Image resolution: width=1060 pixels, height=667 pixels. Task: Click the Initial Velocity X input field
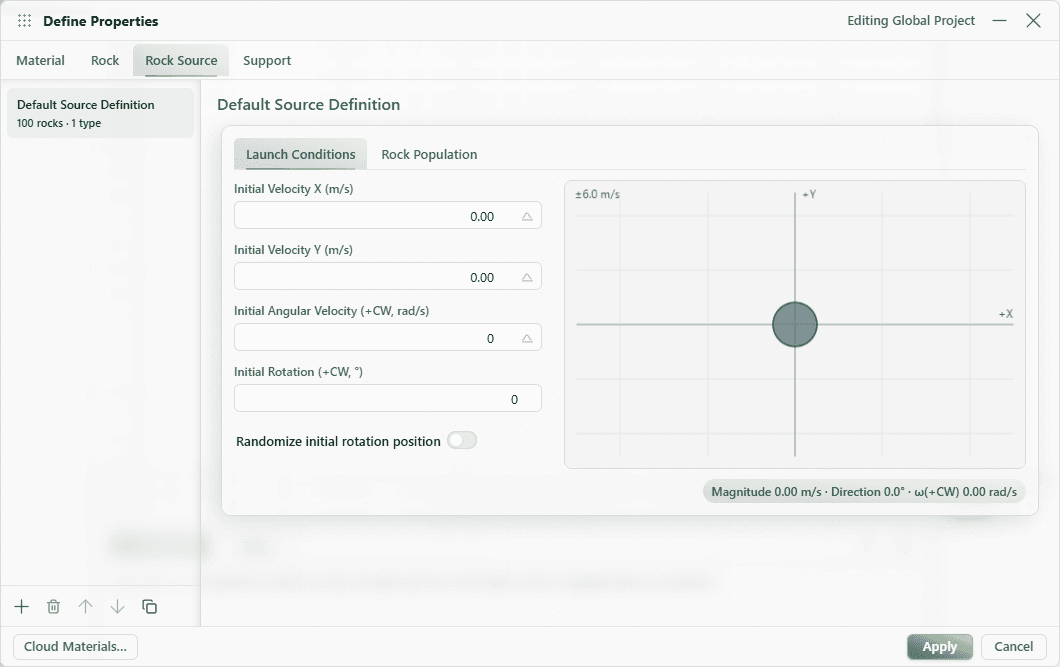tap(387, 216)
